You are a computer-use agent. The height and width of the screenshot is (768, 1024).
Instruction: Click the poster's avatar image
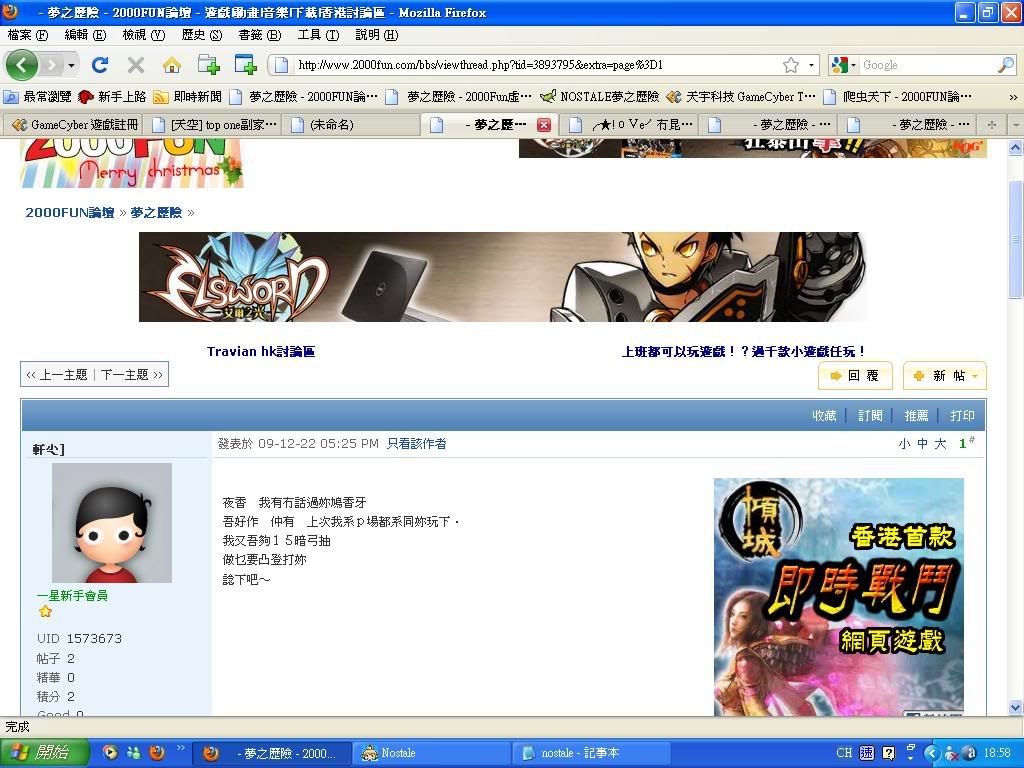tap(112, 522)
